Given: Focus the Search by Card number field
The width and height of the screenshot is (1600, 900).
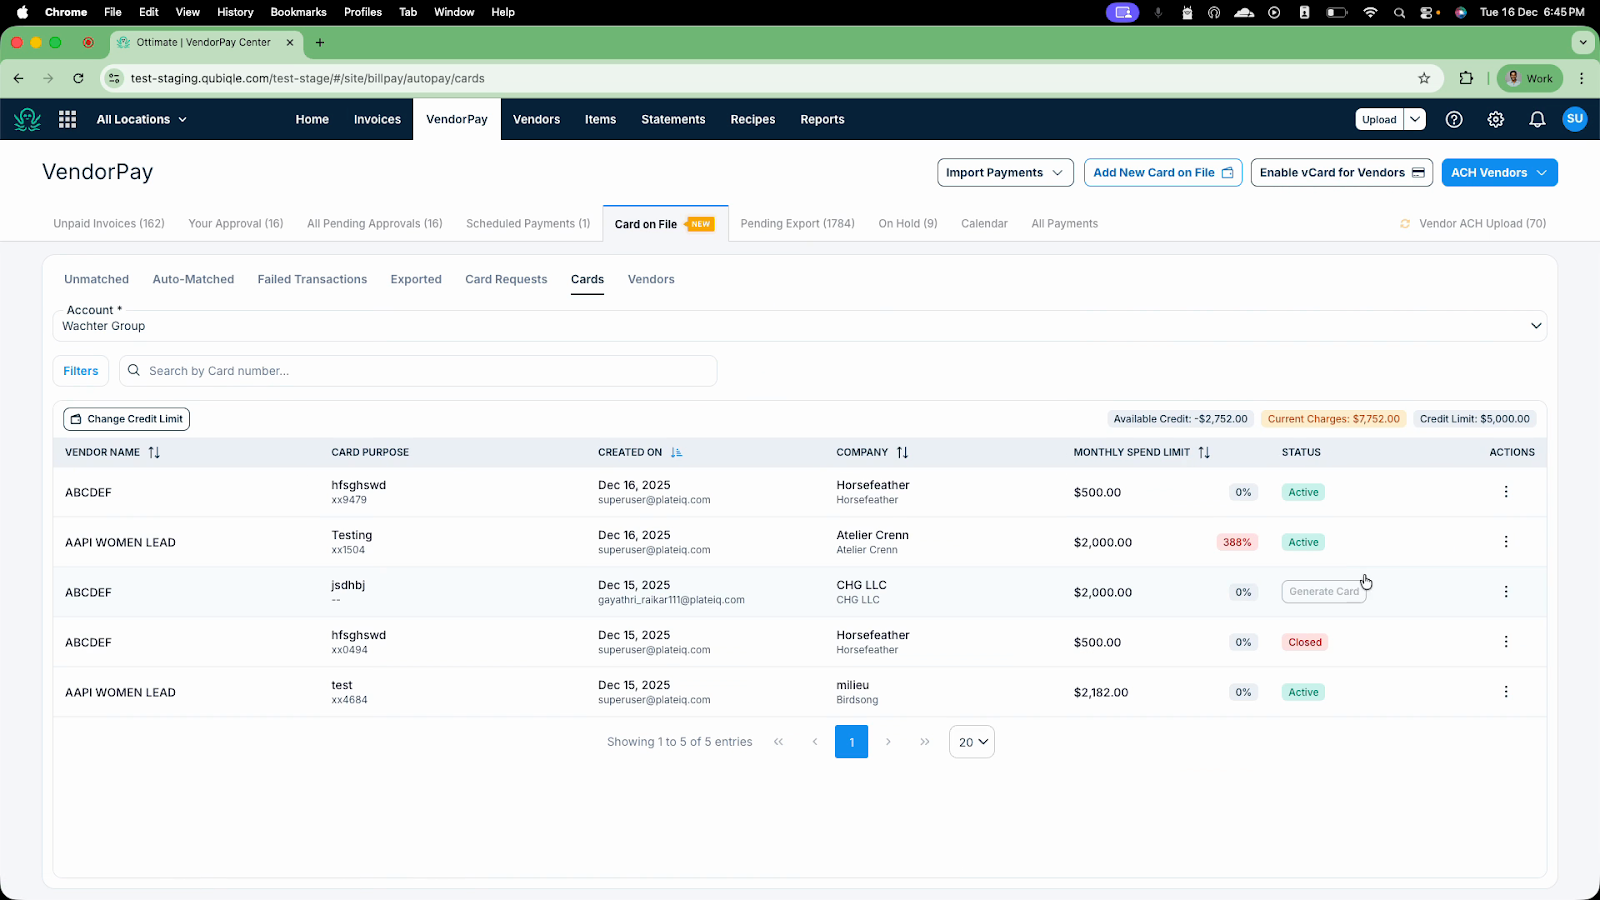Looking at the screenshot, I should coord(418,371).
